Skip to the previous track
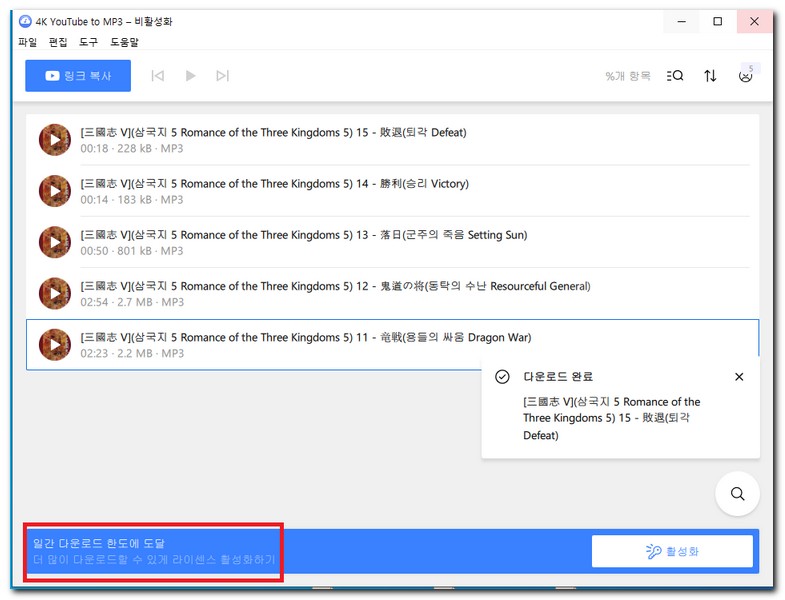Image resolution: width=785 pixels, height=600 pixels. [158, 76]
